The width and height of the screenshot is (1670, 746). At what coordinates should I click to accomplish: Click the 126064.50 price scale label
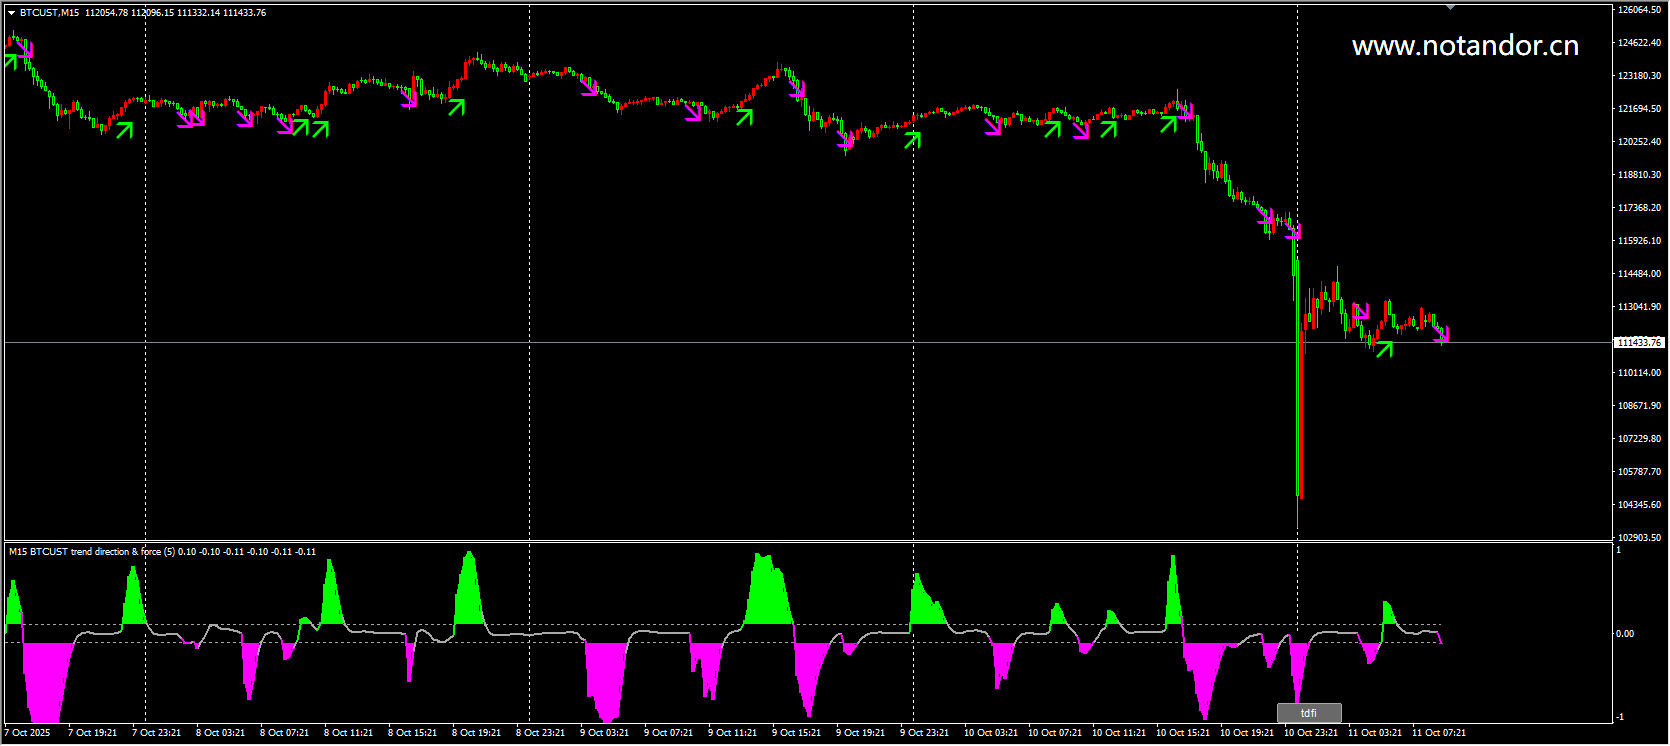1639,10
